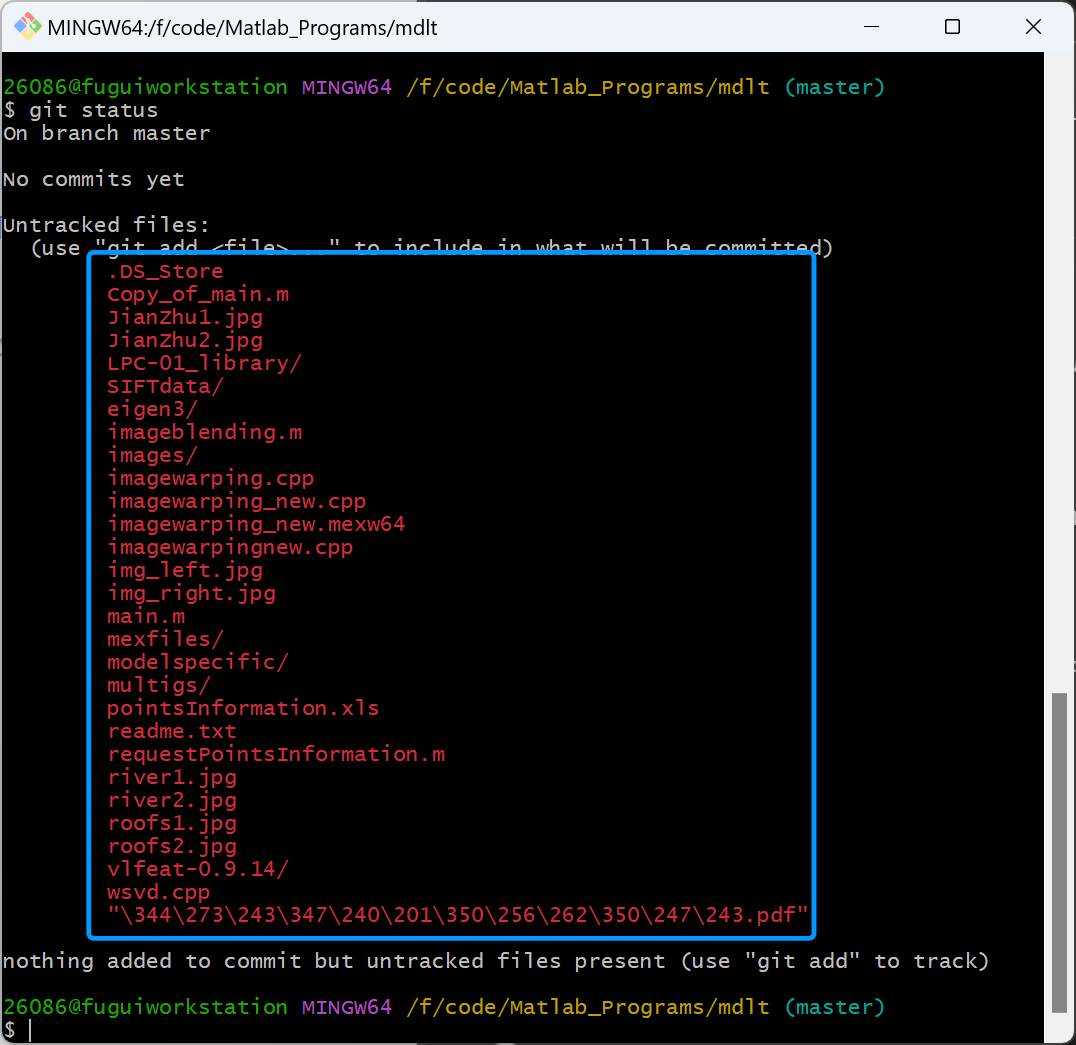Click the bottom '(master)' branch indicator

point(834,1007)
